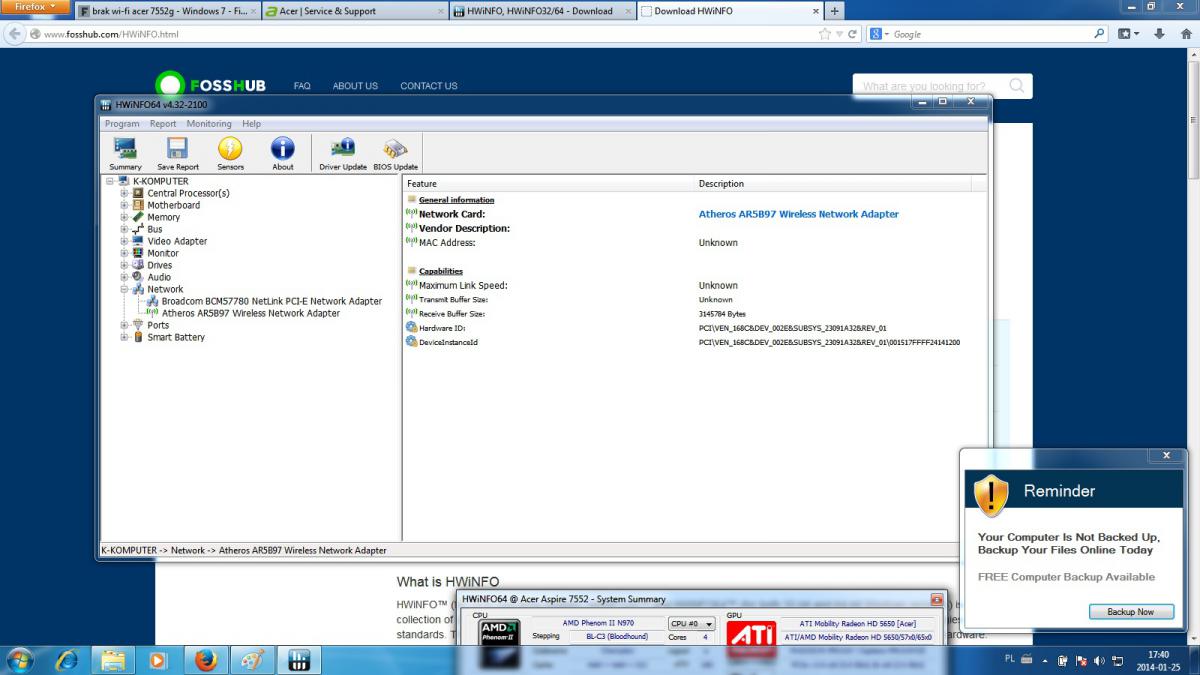
Task: Expand the Memory node
Action: 125,217
